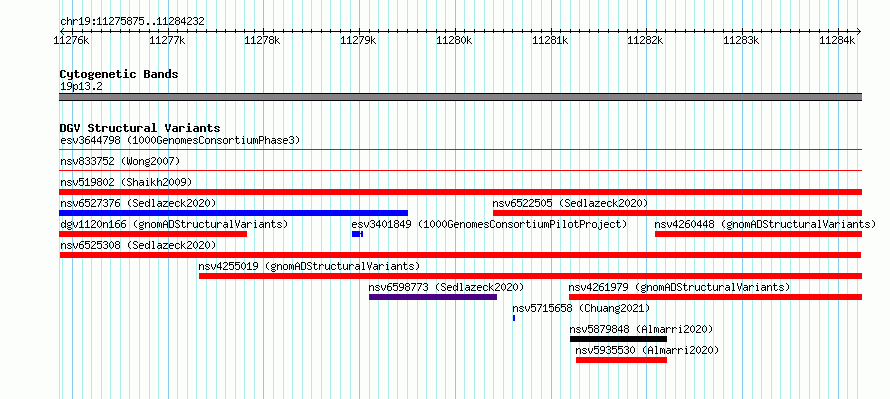Click the purple nsv6598773 variant bar
890x399 pixels.
tap(433, 297)
